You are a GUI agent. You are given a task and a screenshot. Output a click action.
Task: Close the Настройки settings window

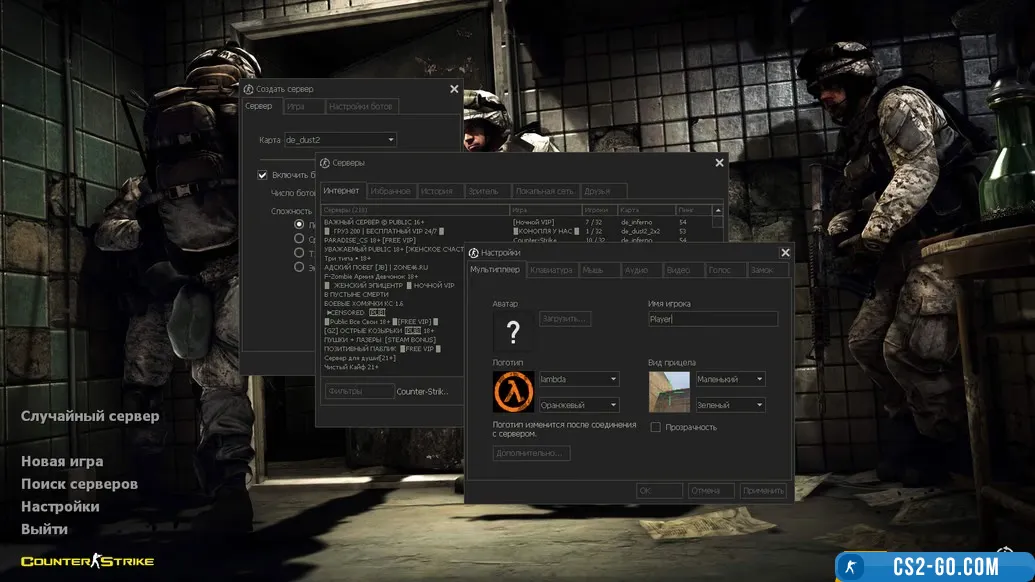point(785,254)
